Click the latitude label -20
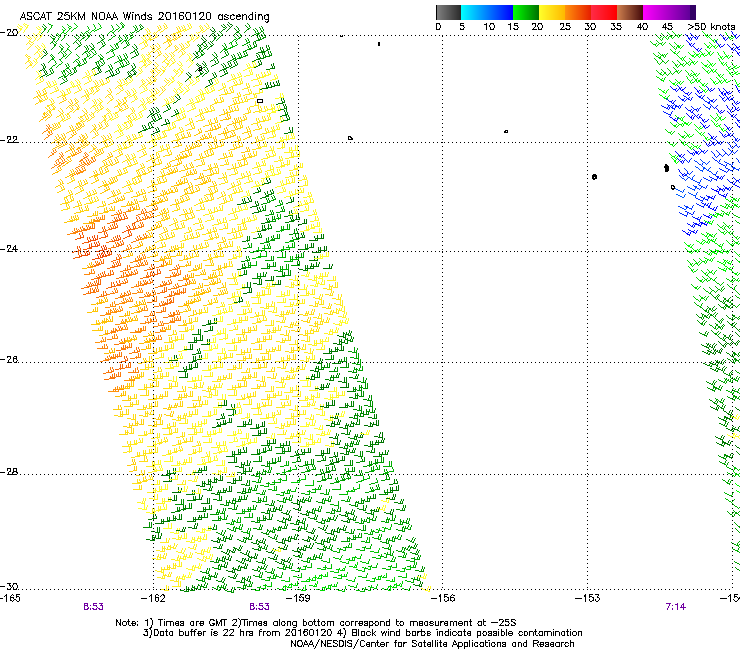The width and height of the screenshot is (740, 650). pyautogui.click(x=9, y=33)
